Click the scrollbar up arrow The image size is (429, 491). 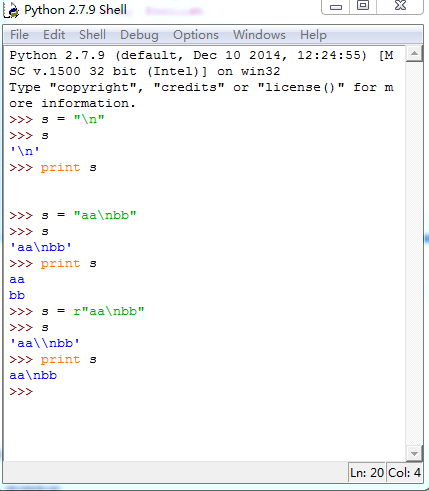point(414,54)
